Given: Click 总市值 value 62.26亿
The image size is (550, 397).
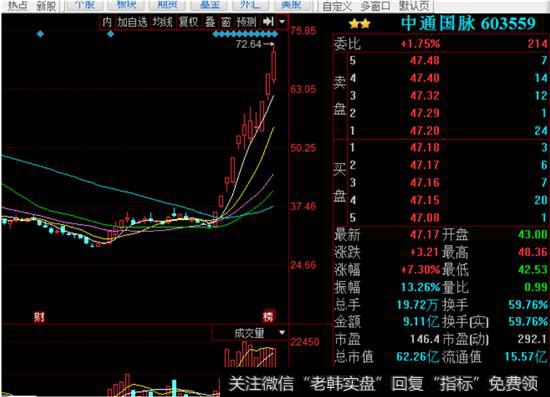Looking at the screenshot, I should click(x=417, y=357).
